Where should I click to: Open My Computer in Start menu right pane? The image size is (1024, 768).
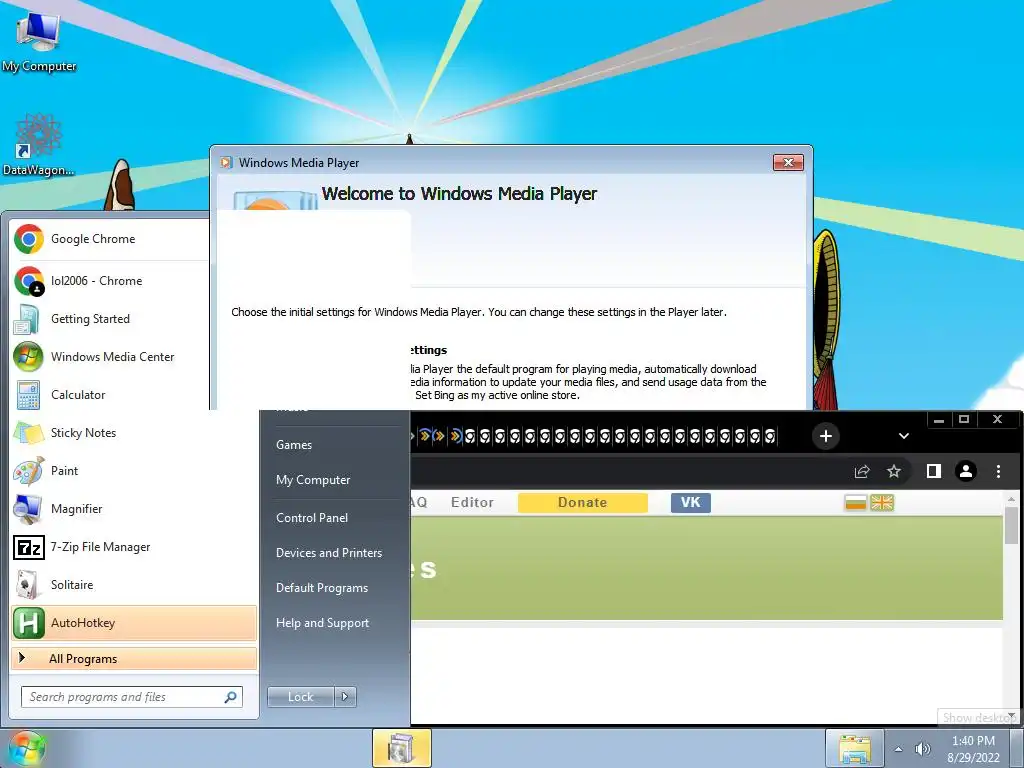click(336, 480)
